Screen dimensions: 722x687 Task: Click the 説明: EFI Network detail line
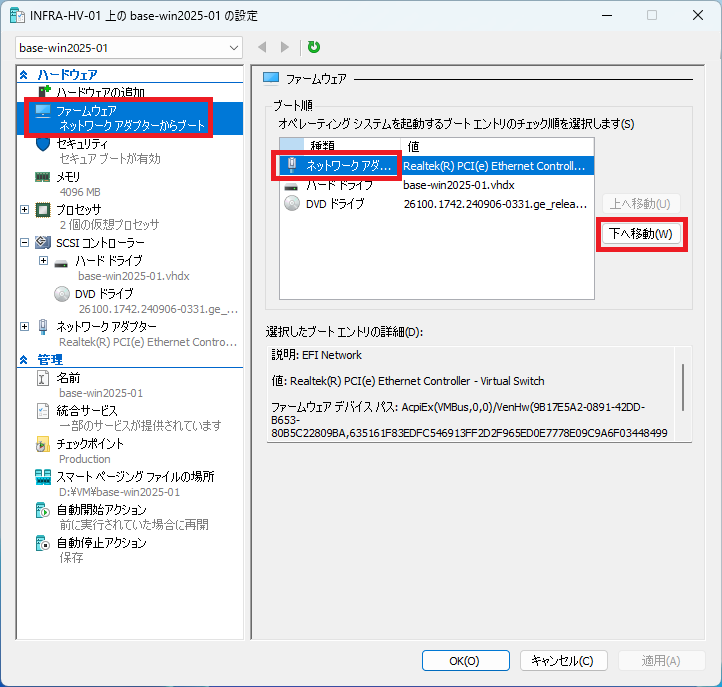(316, 355)
